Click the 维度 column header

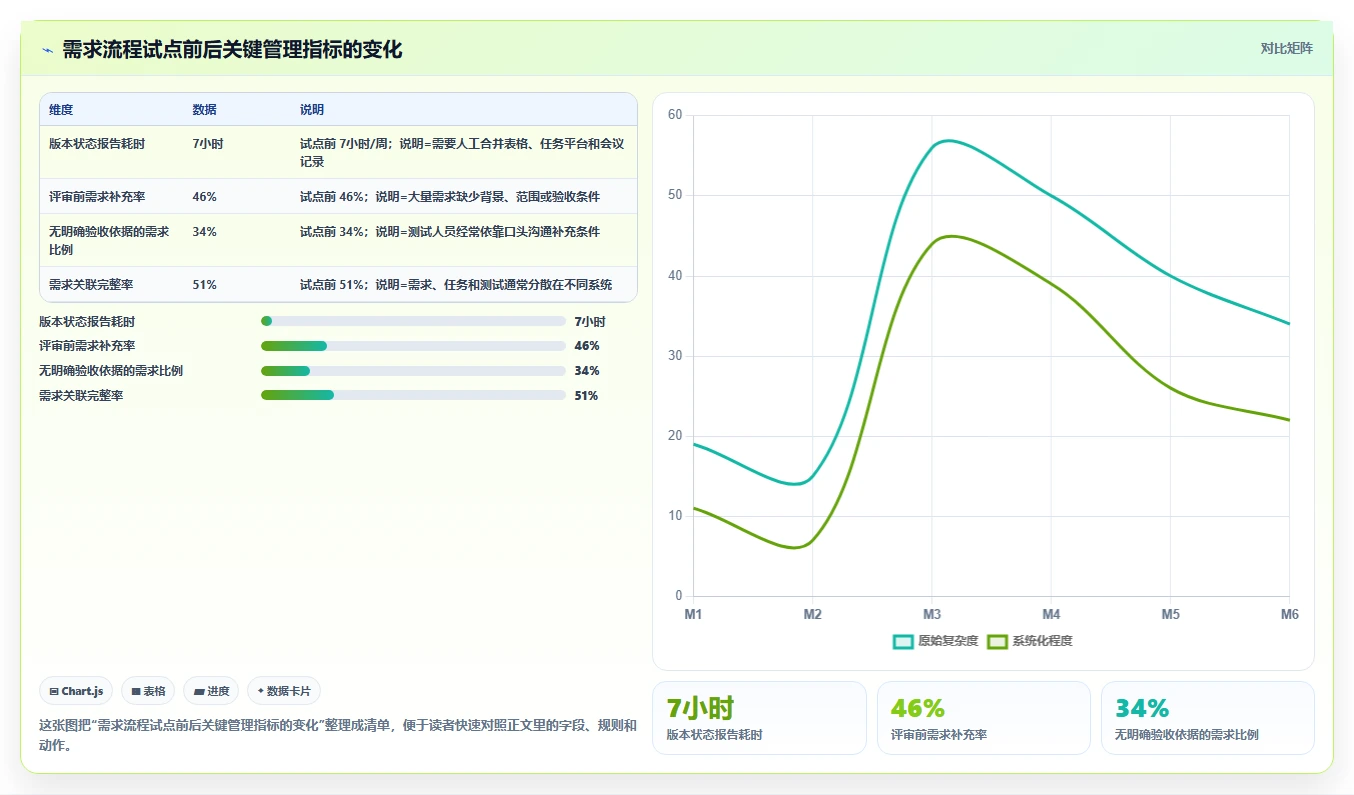pos(61,110)
